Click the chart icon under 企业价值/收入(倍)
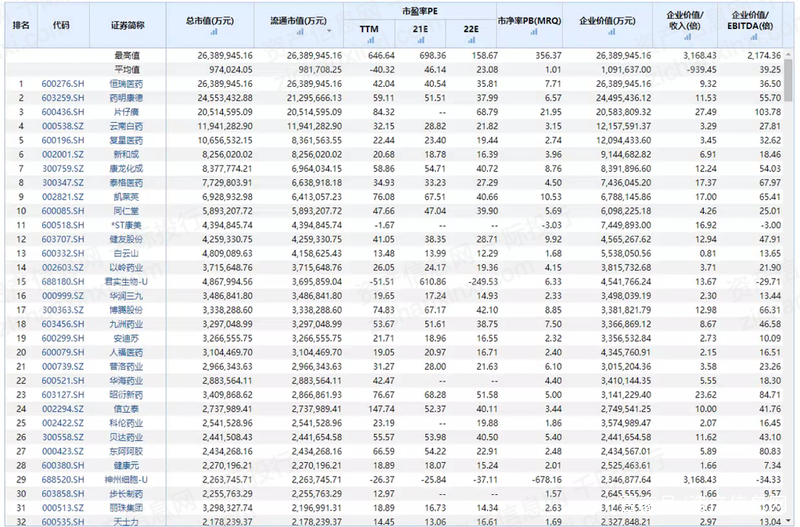The image size is (800, 527). click(x=687, y=37)
